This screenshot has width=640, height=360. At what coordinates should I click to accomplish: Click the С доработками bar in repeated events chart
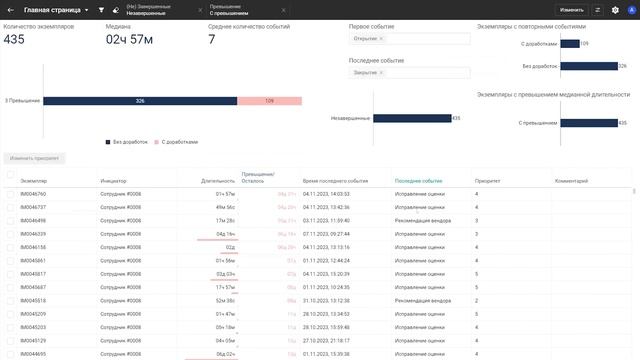pyautogui.click(x=570, y=44)
